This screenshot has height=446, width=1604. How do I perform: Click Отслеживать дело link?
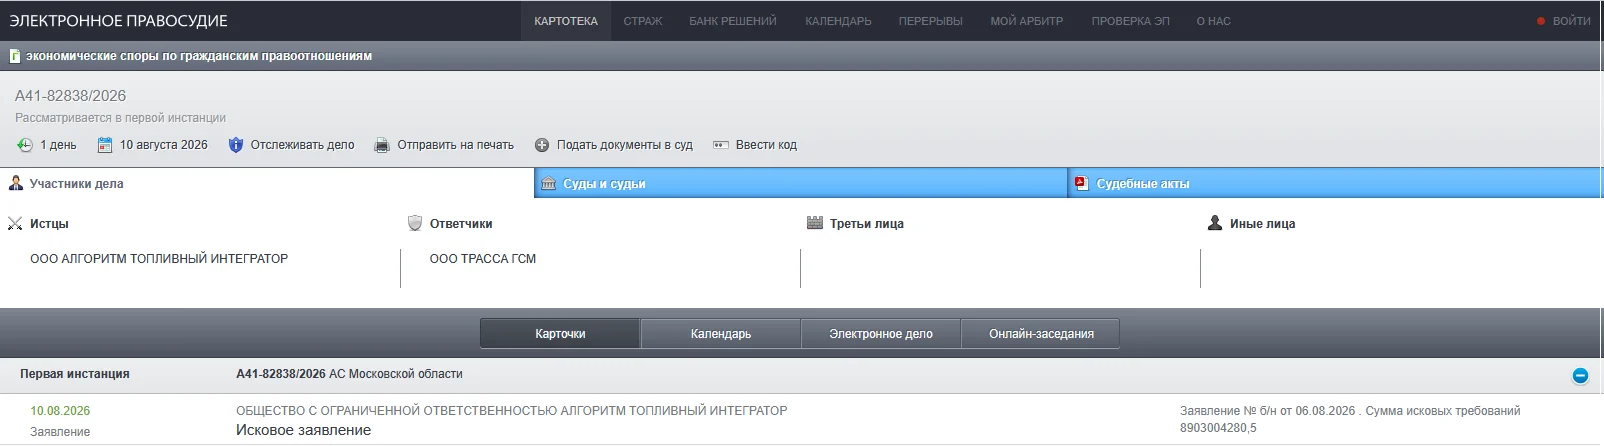click(x=302, y=145)
